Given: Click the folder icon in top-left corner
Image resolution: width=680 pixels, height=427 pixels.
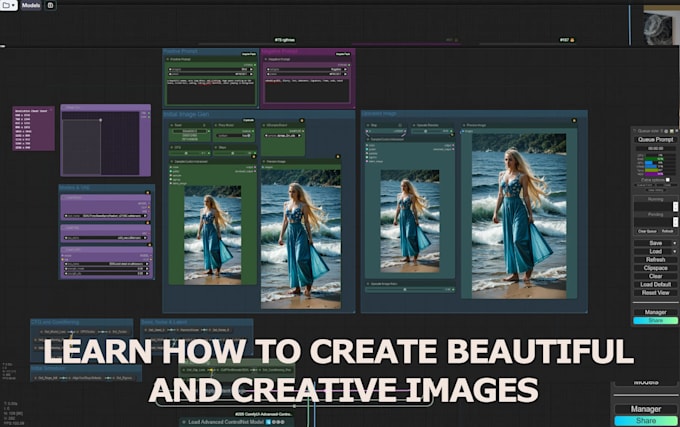Looking at the screenshot, I should (x=7, y=5).
